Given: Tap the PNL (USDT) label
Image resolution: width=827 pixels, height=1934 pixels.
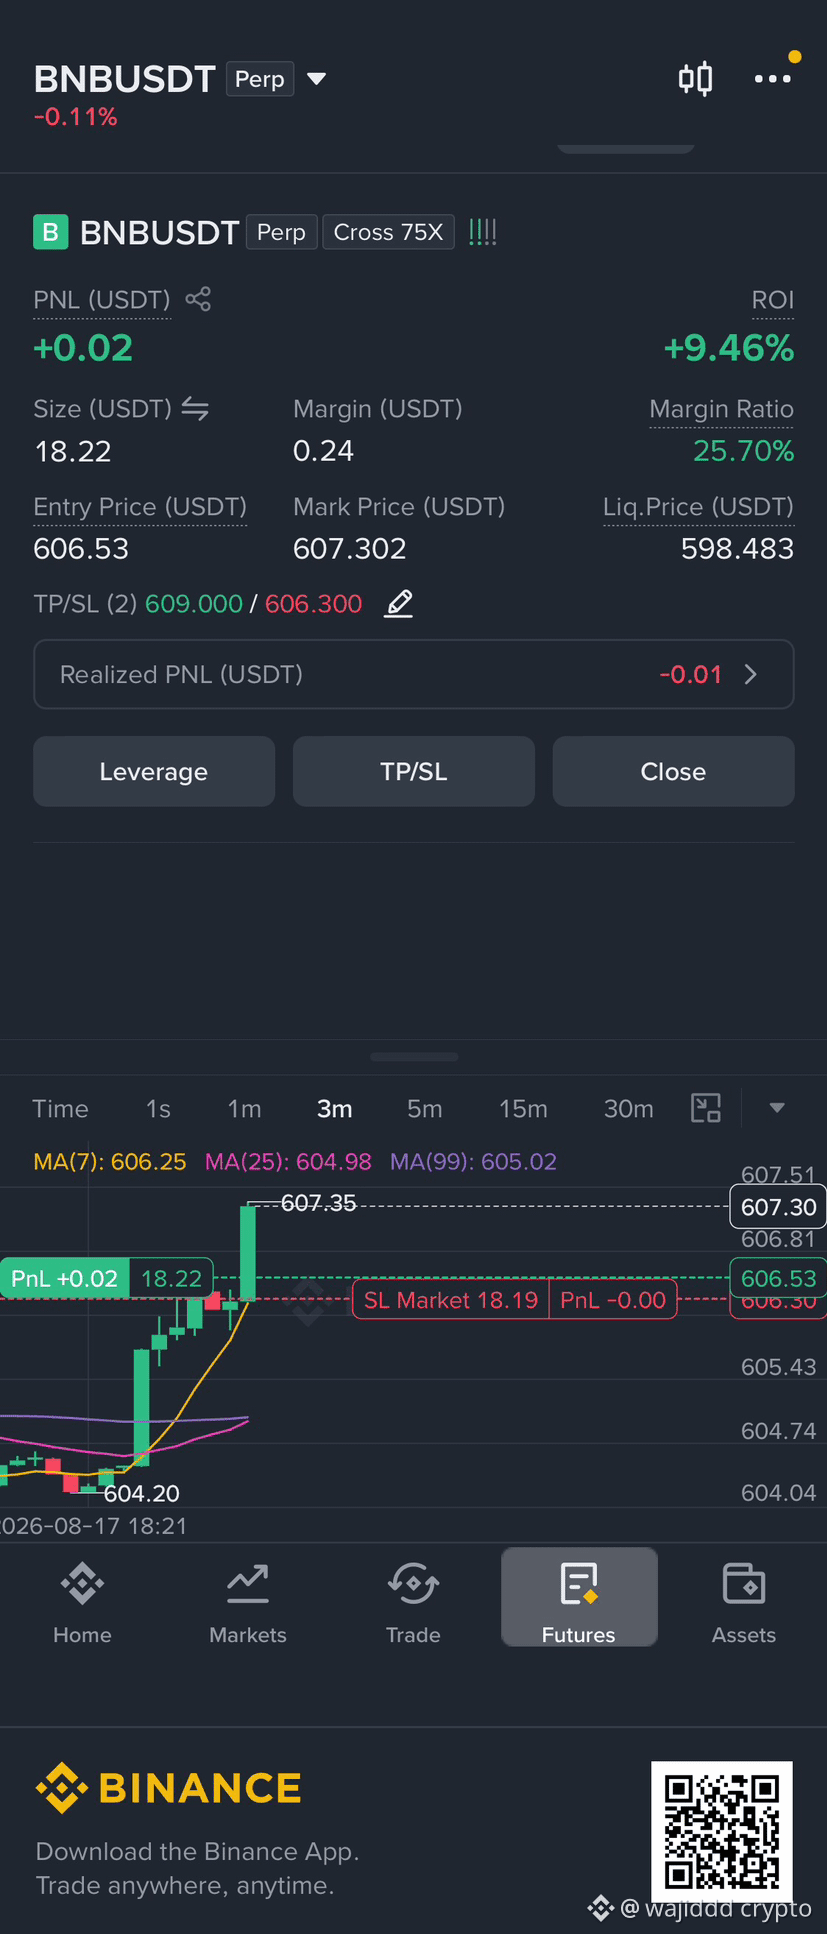Looking at the screenshot, I should [102, 300].
